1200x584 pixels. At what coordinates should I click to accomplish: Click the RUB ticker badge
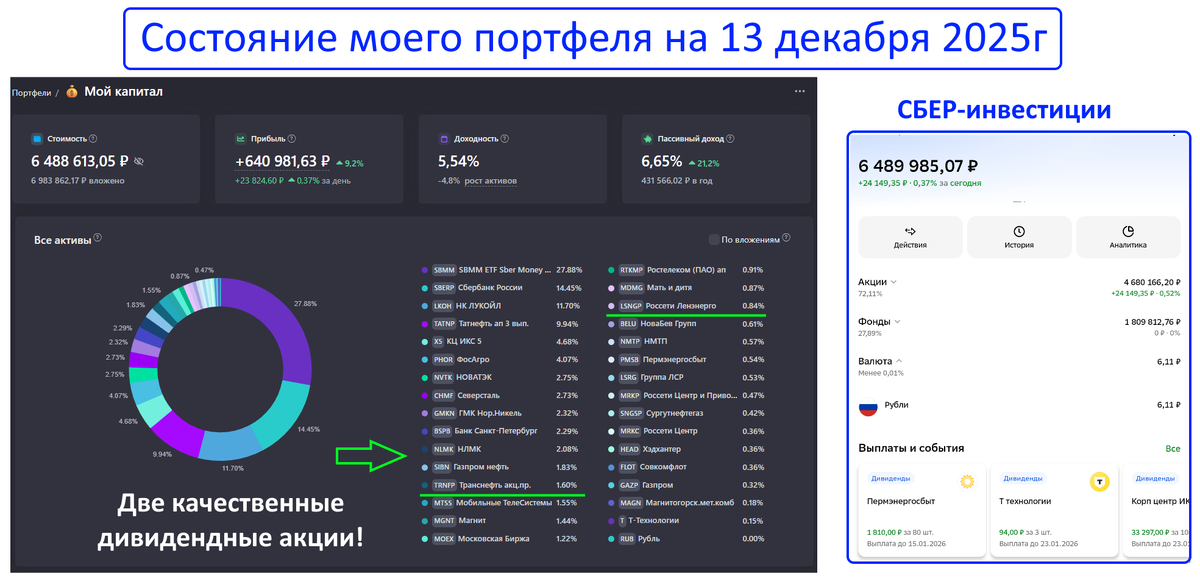point(628,539)
